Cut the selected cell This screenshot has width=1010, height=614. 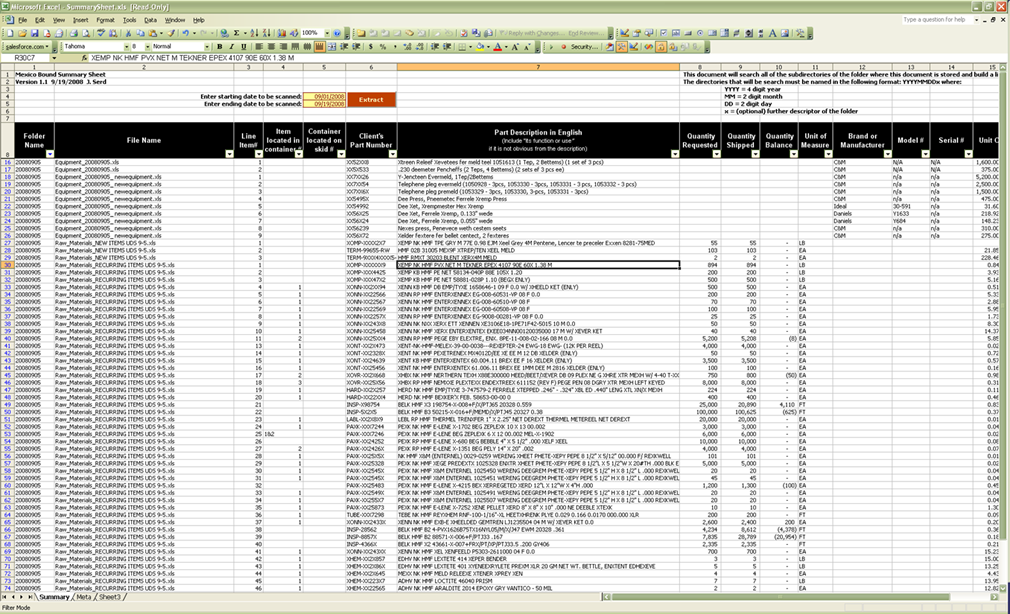[128, 33]
